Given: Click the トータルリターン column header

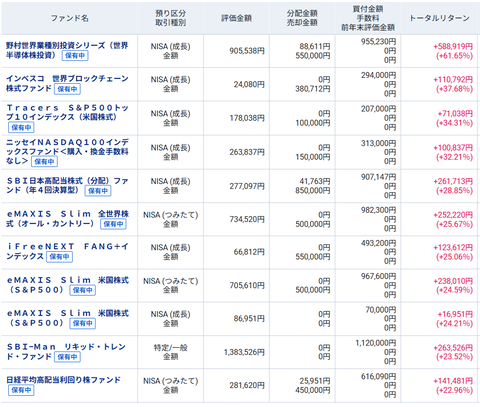Looking at the screenshot, I should click(439, 18).
